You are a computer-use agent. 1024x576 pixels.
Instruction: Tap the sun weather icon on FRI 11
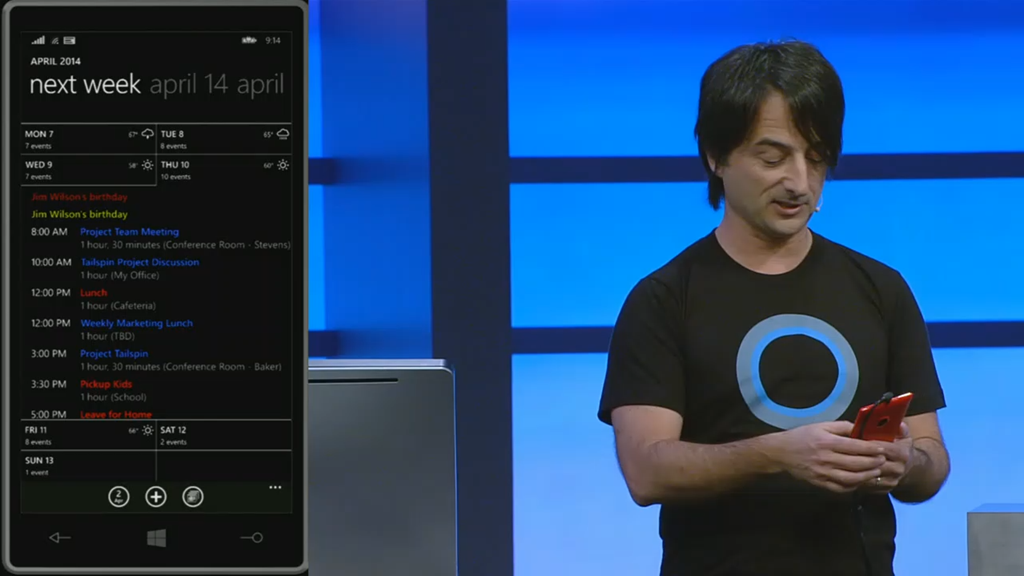148,430
